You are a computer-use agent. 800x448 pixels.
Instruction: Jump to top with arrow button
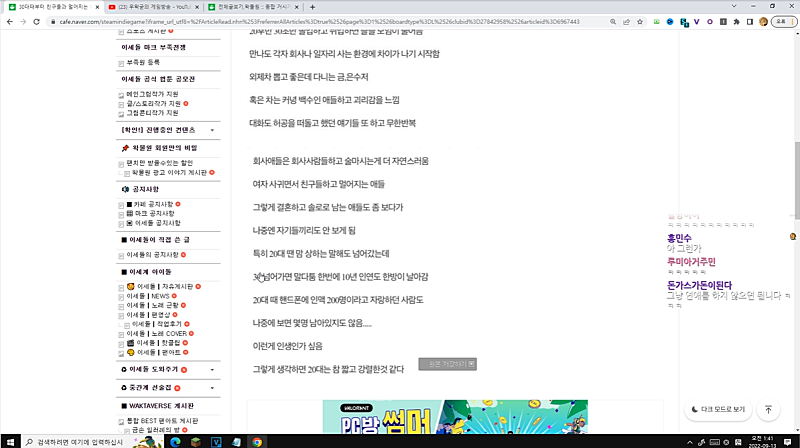768,409
